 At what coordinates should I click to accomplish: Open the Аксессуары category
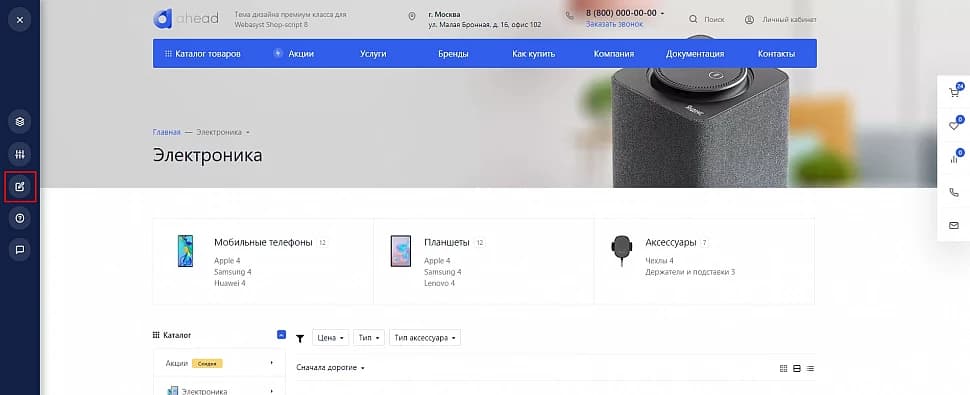click(671, 242)
